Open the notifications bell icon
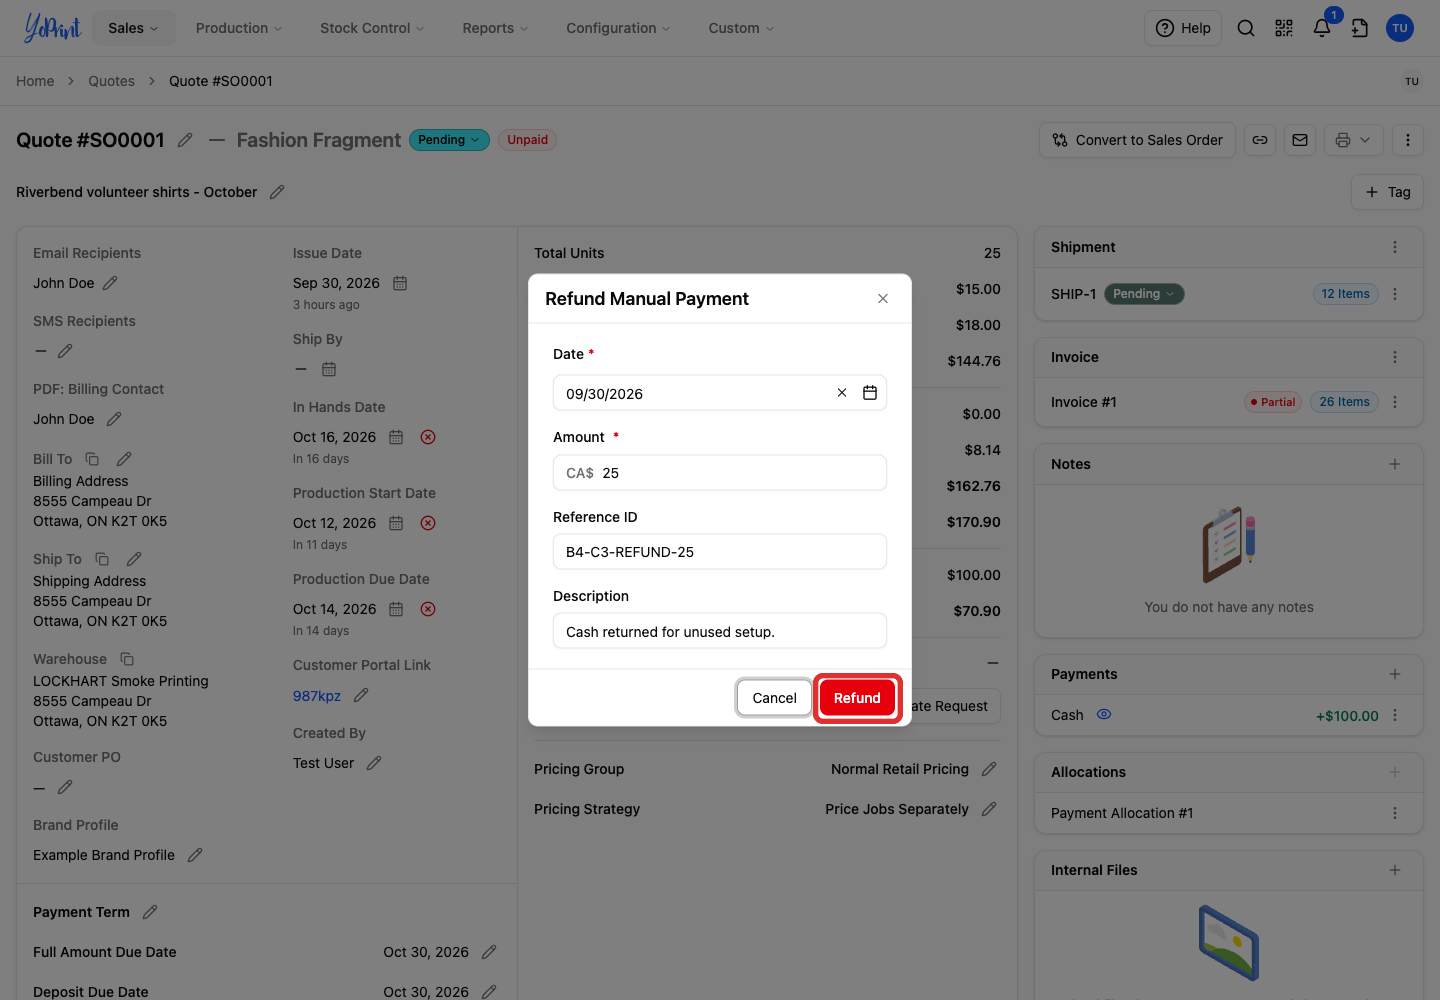1440x1000 pixels. point(1322,28)
